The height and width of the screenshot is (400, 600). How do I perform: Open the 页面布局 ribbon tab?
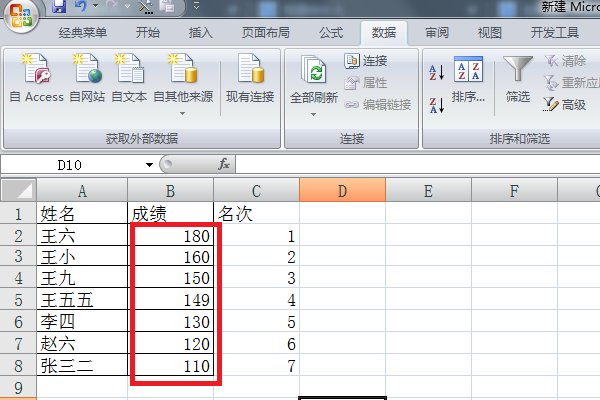click(266, 33)
